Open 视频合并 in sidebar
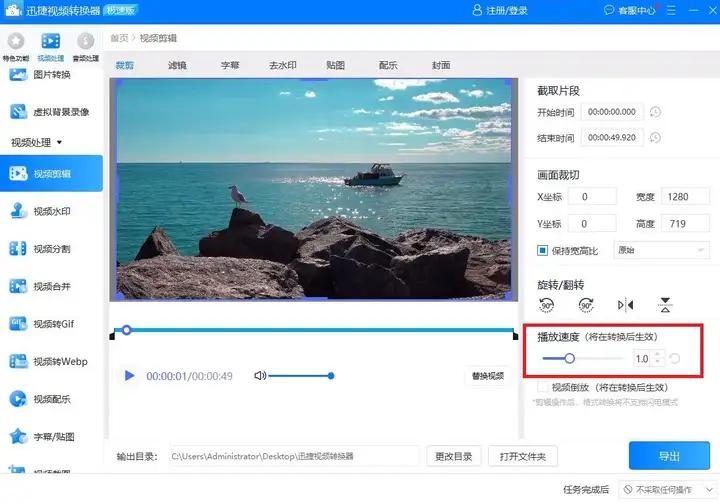Image resolution: width=720 pixels, height=504 pixels. click(51, 286)
